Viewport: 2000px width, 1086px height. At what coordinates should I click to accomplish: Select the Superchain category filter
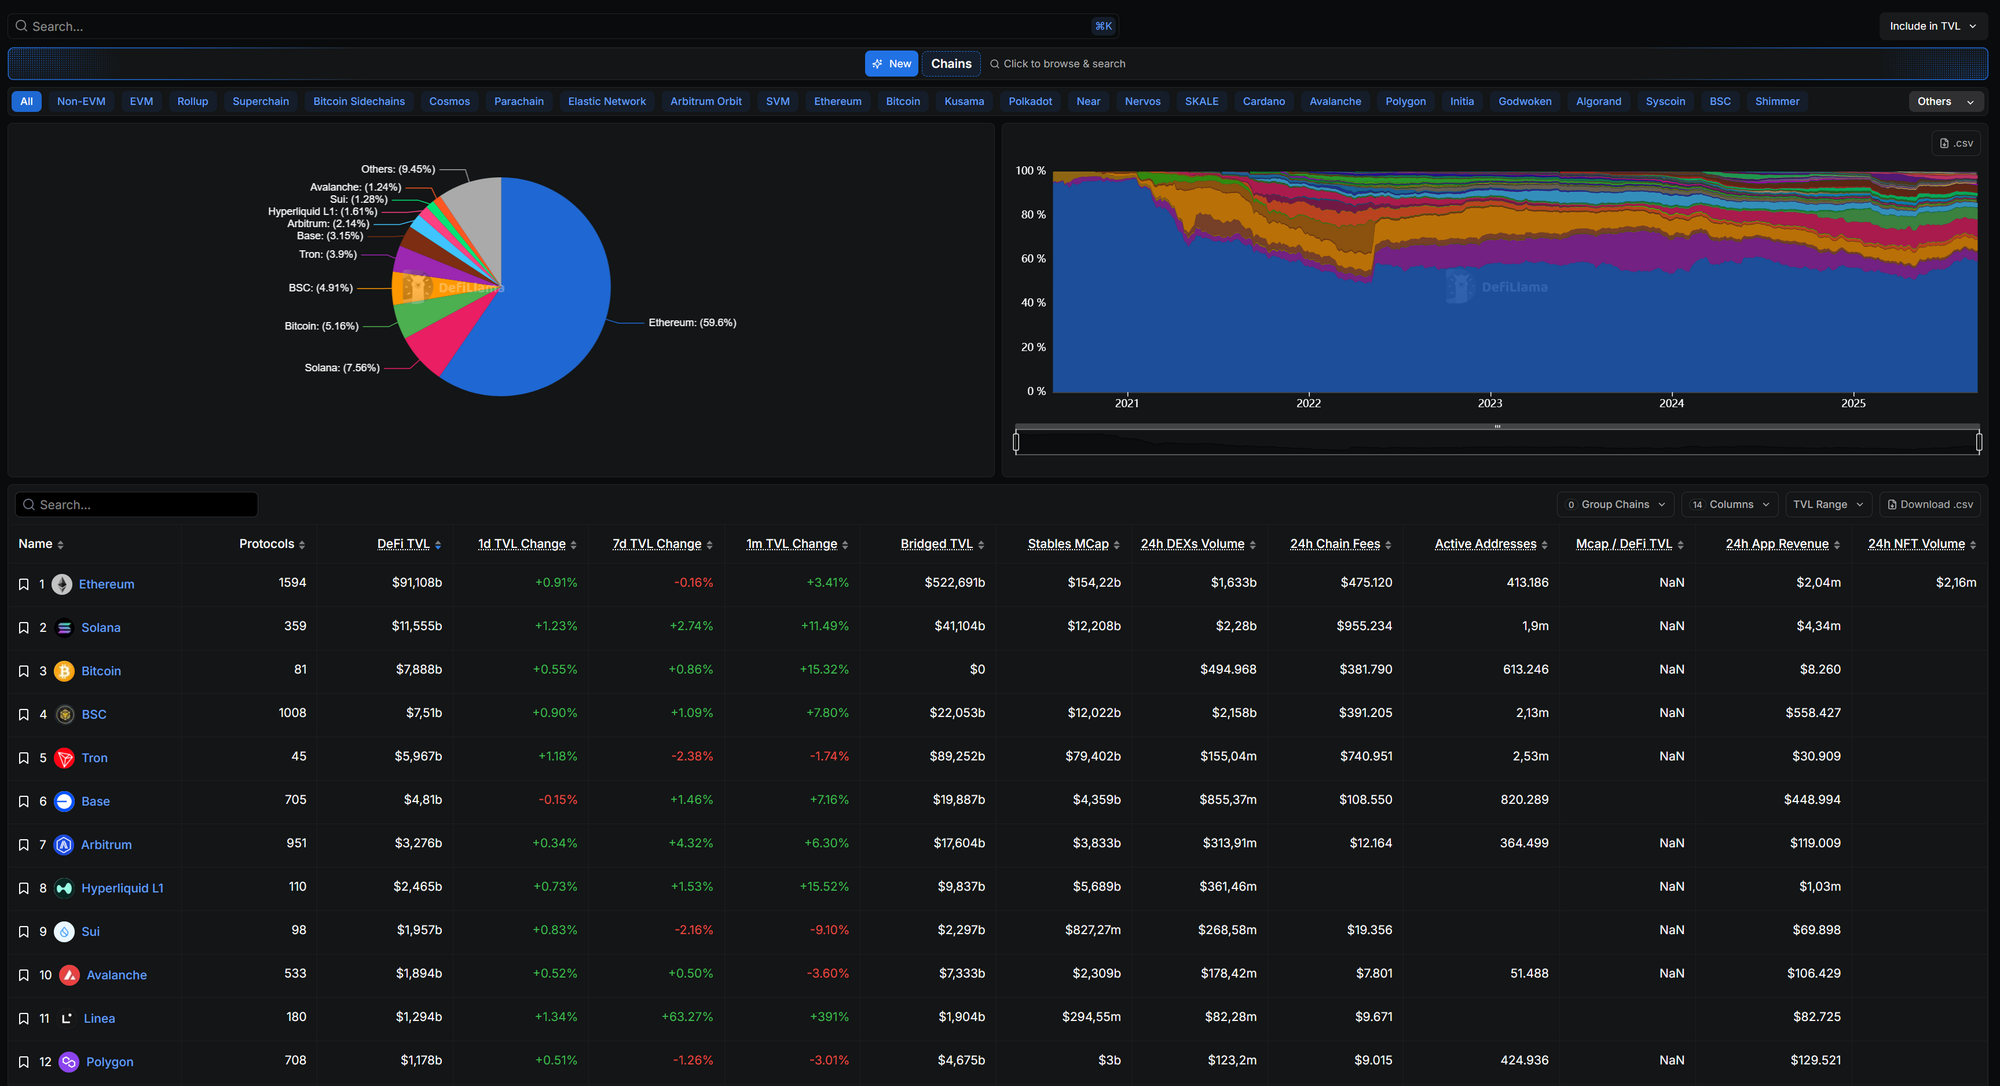(x=261, y=101)
